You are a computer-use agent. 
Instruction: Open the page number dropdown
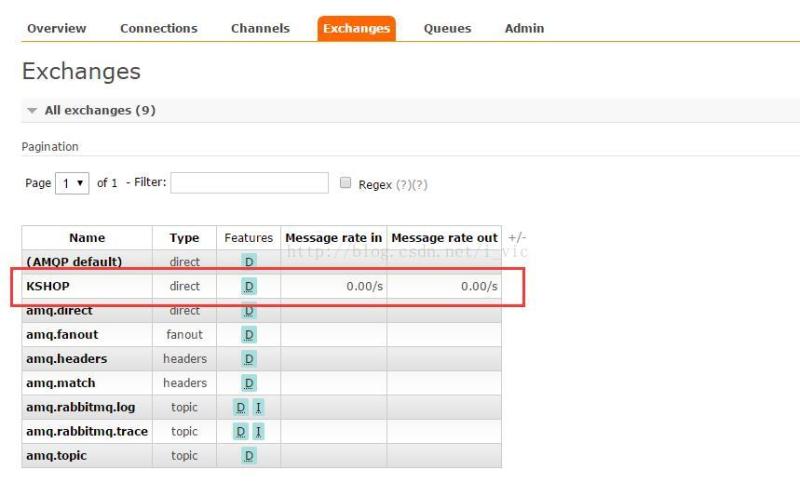73,184
